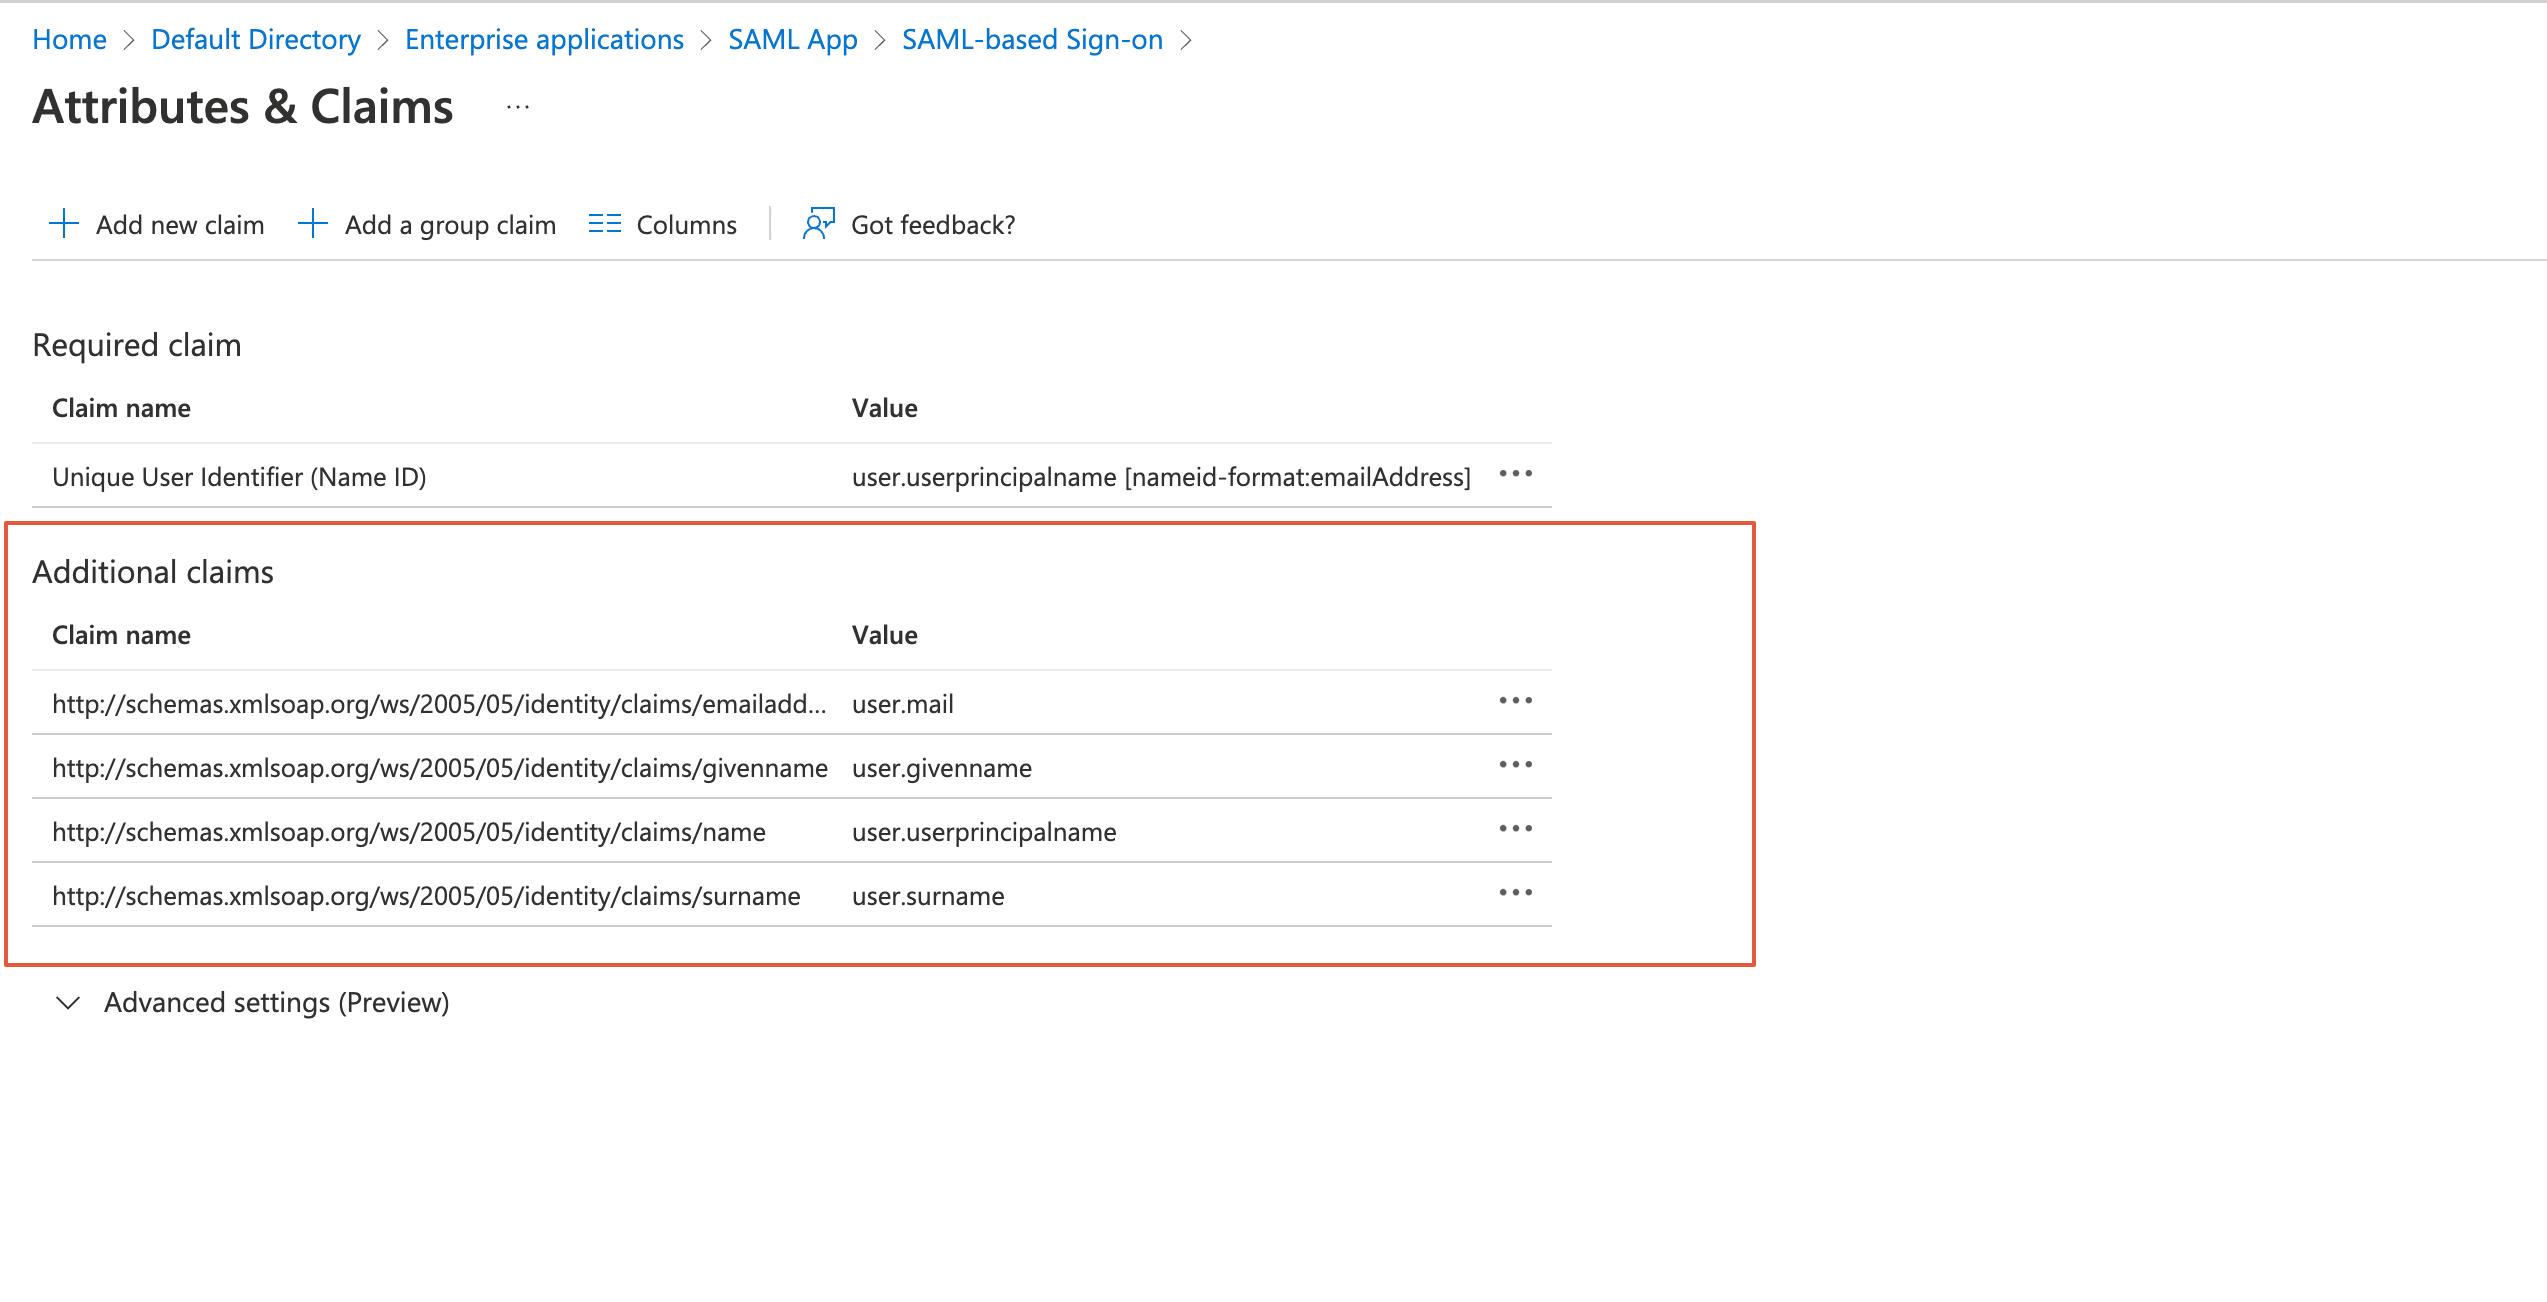Open the options menu for the claims/name row

[x=1516, y=829]
